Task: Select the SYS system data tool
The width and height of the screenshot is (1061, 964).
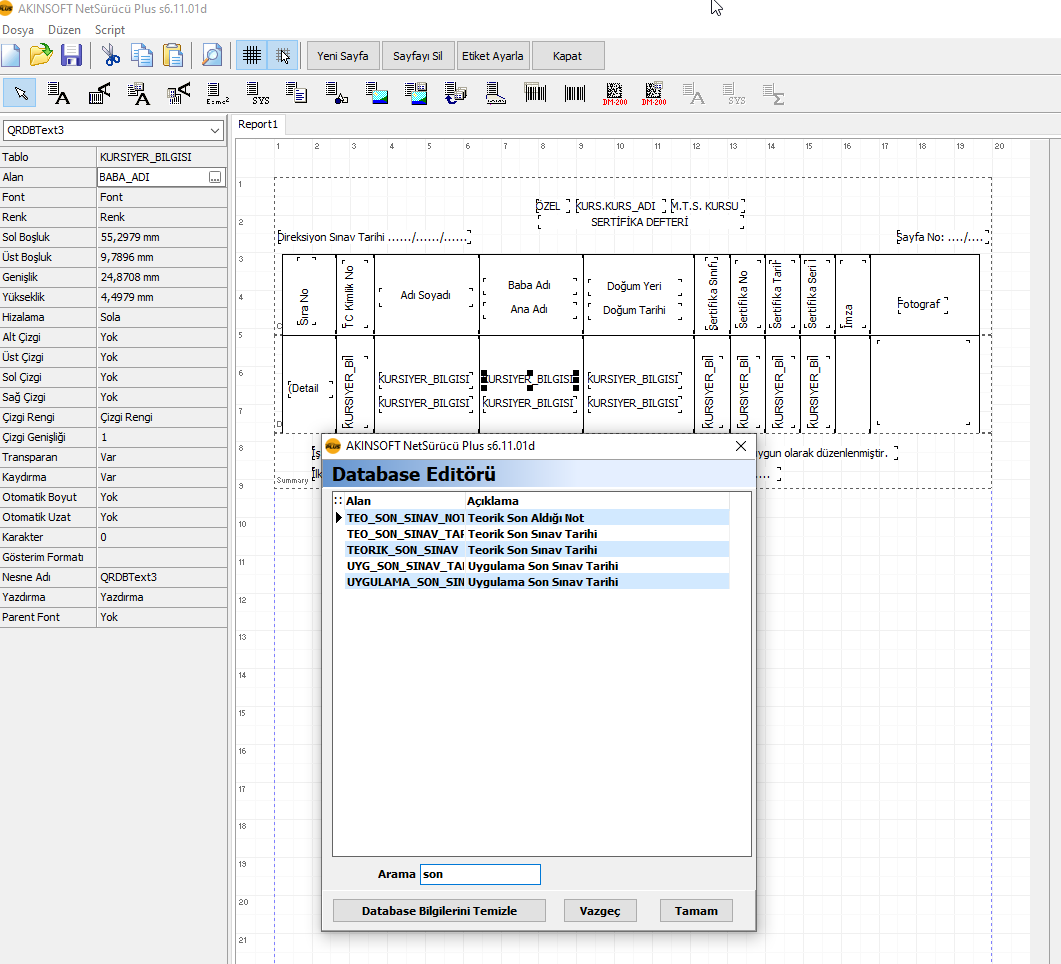Action: tap(258, 95)
